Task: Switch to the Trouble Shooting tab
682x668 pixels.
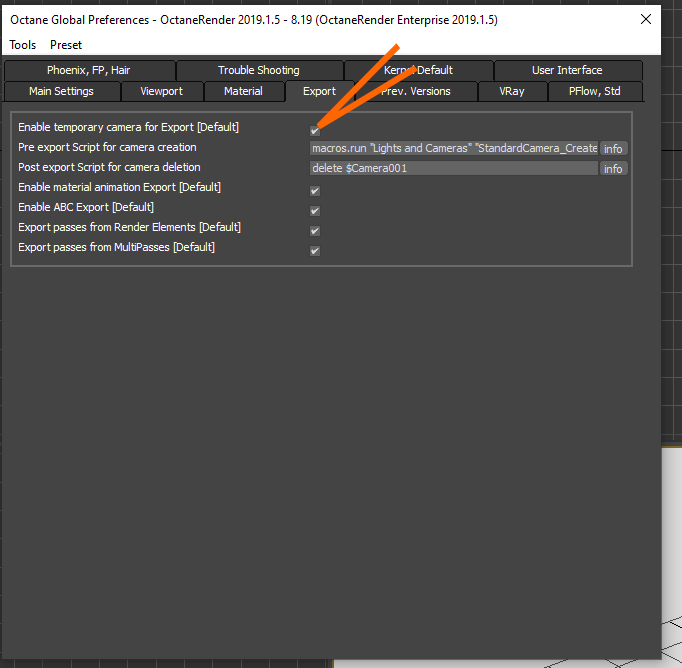Action: (x=259, y=70)
